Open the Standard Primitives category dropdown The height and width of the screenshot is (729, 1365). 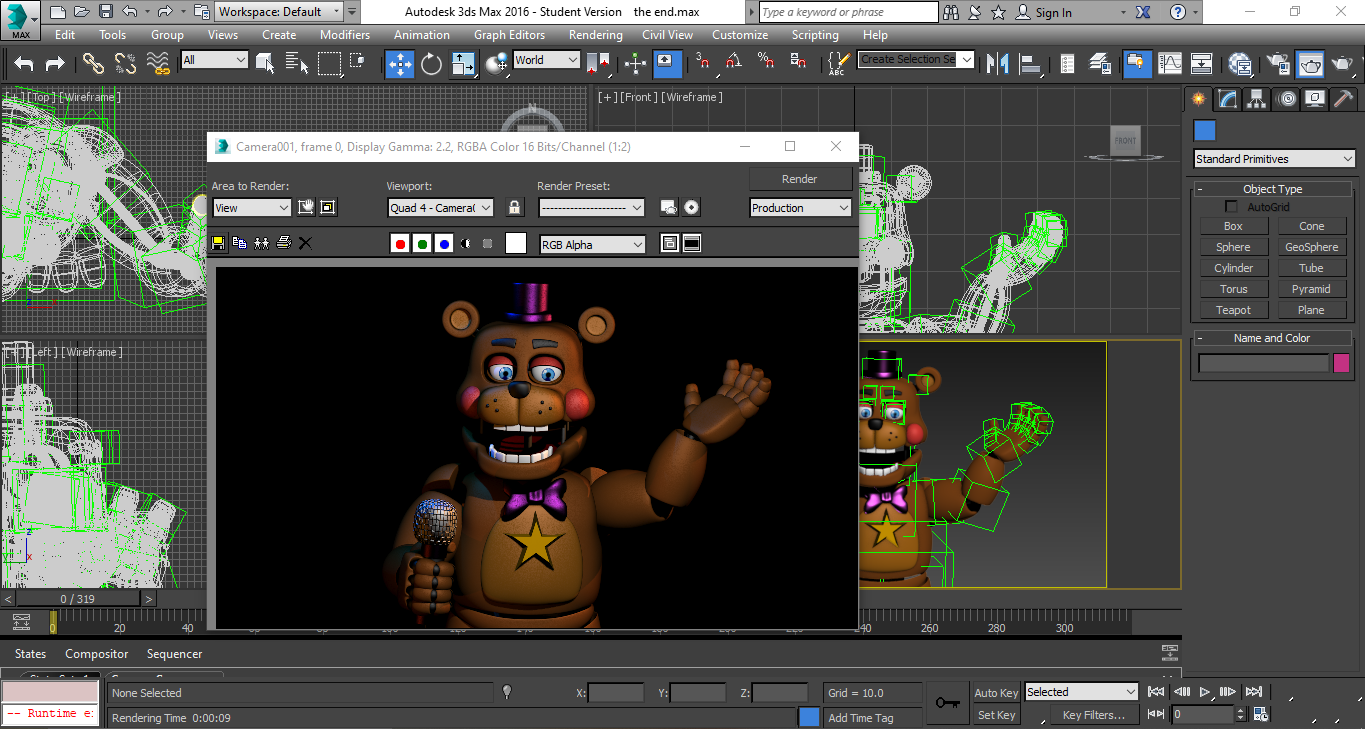[x=1275, y=159]
